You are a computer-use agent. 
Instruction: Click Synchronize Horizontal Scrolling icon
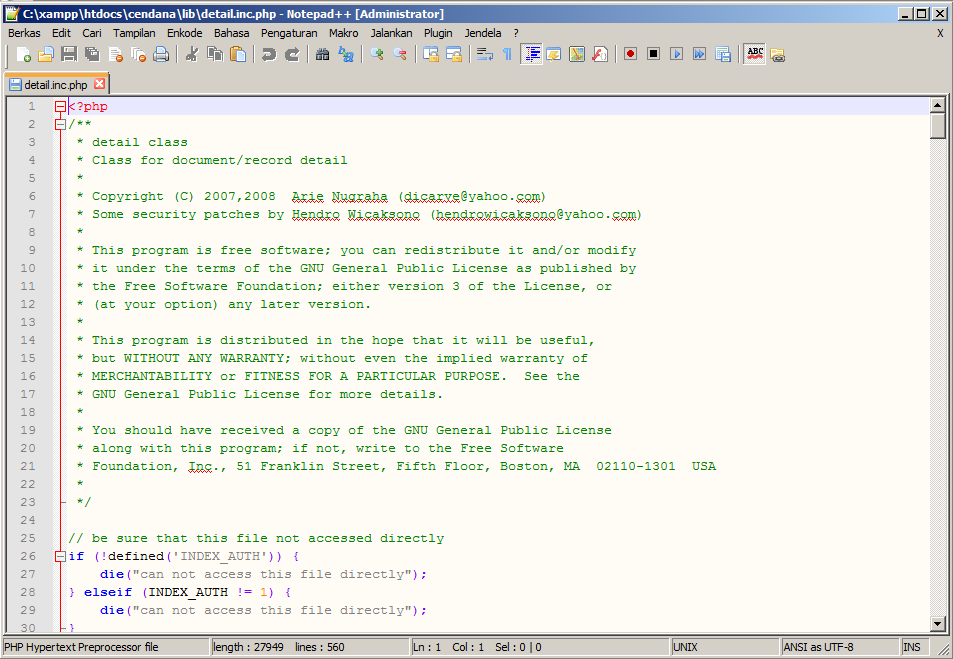point(454,55)
